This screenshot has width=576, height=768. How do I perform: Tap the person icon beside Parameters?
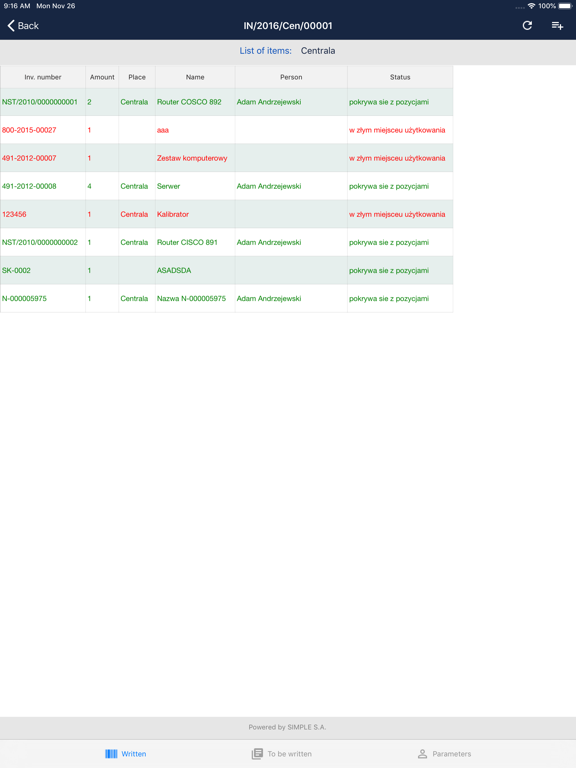(x=422, y=754)
